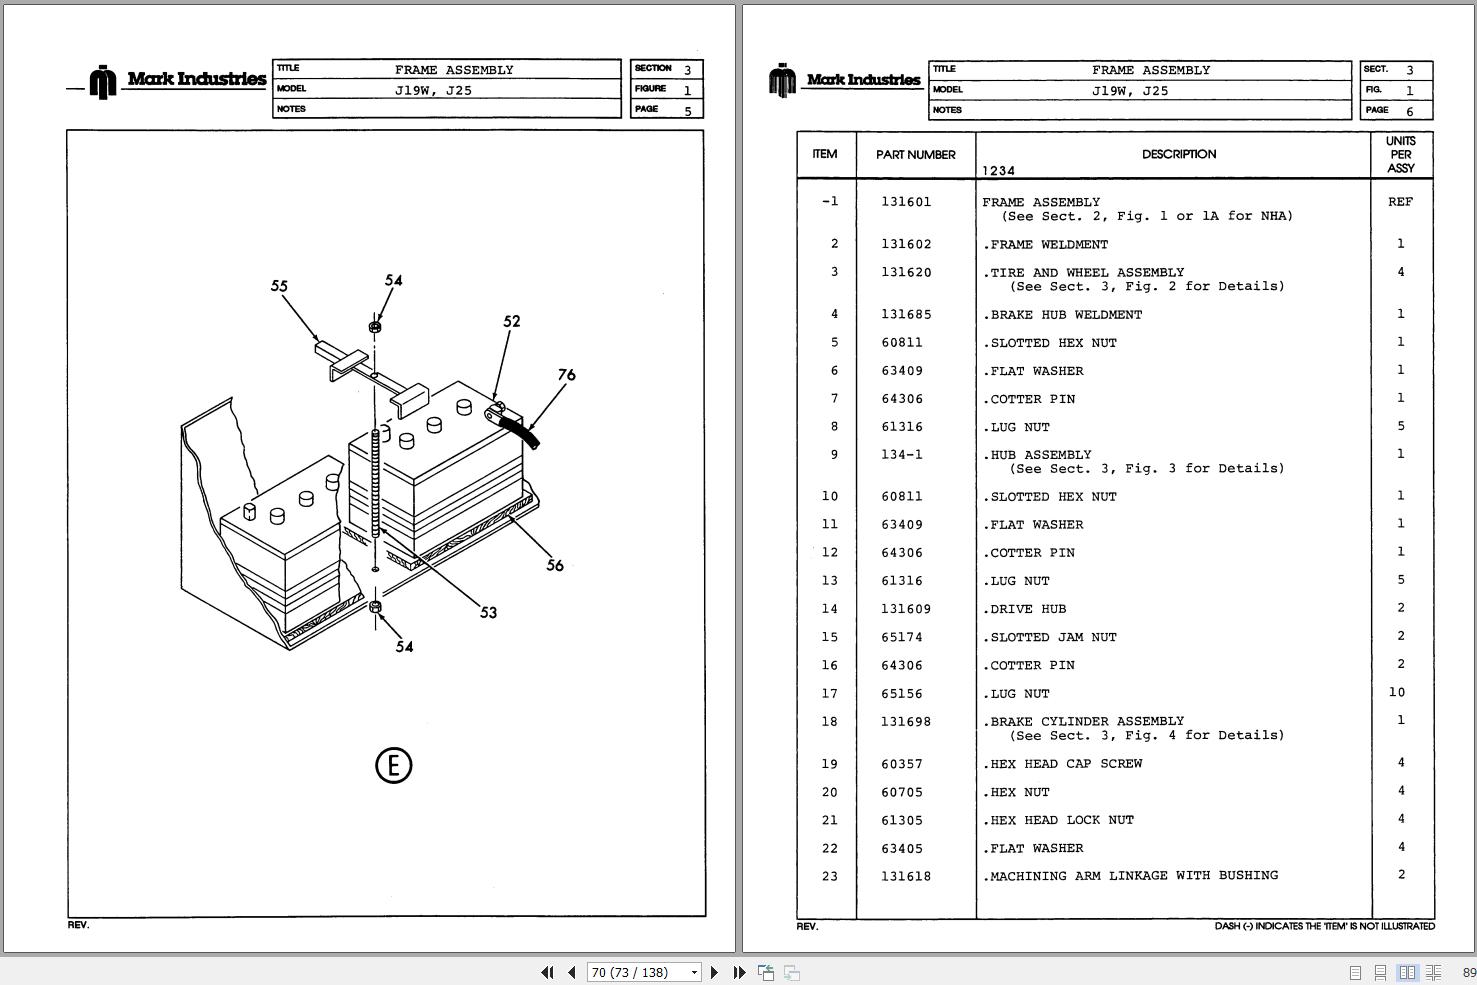Click callout number 56 in the diagram
This screenshot has width=1477, height=985.
coord(555,565)
